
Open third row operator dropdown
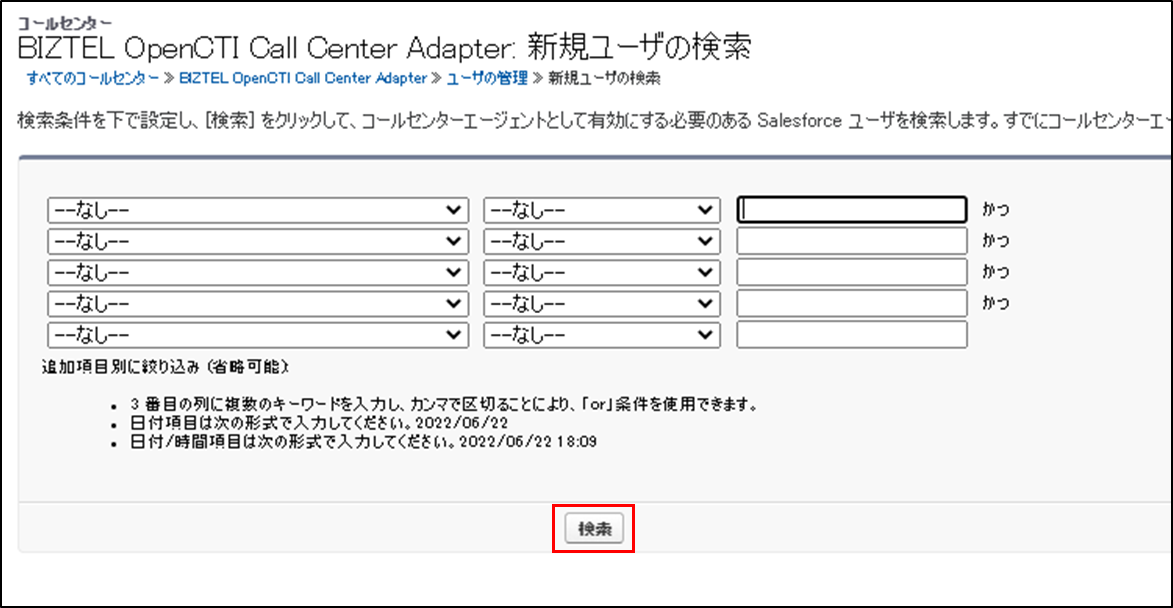[601, 272]
